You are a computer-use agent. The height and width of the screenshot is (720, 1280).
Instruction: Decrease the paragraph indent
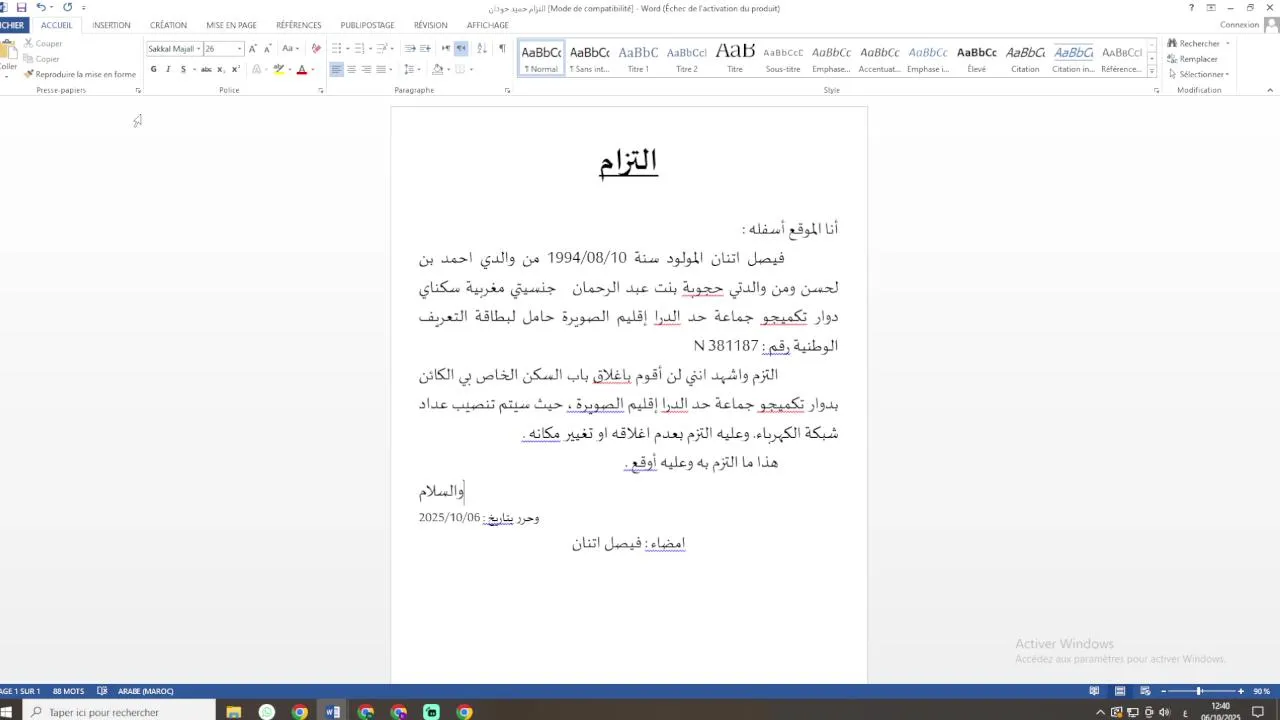pos(410,48)
